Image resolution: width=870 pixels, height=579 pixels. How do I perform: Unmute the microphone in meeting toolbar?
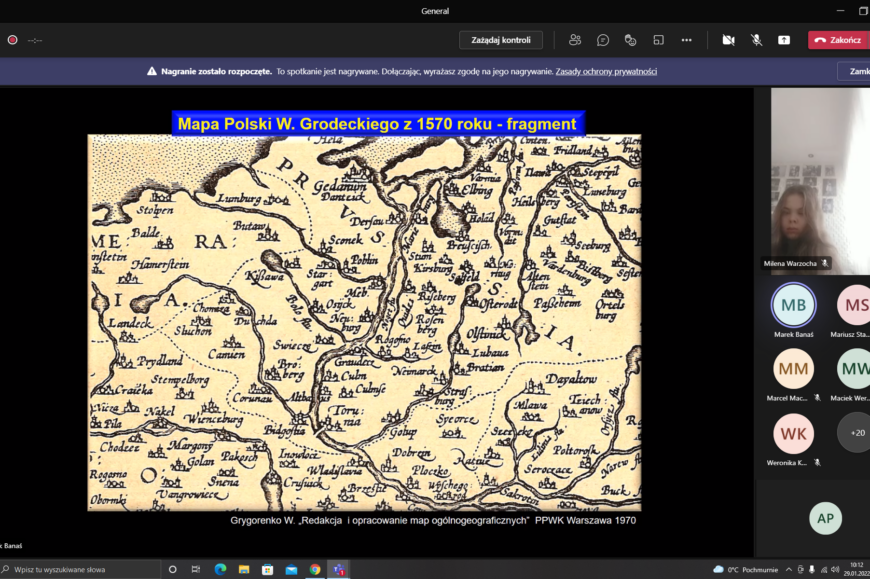(x=756, y=40)
